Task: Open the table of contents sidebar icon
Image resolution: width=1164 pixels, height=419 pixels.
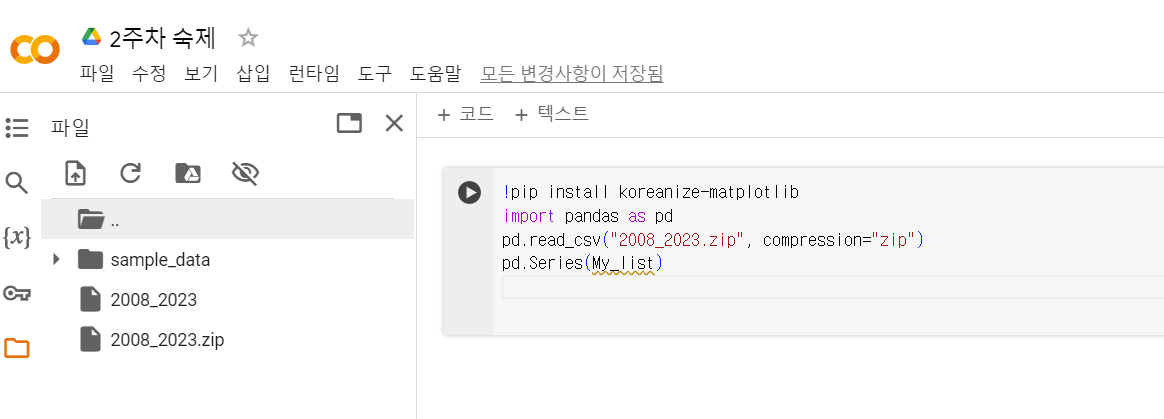Action: tap(17, 128)
